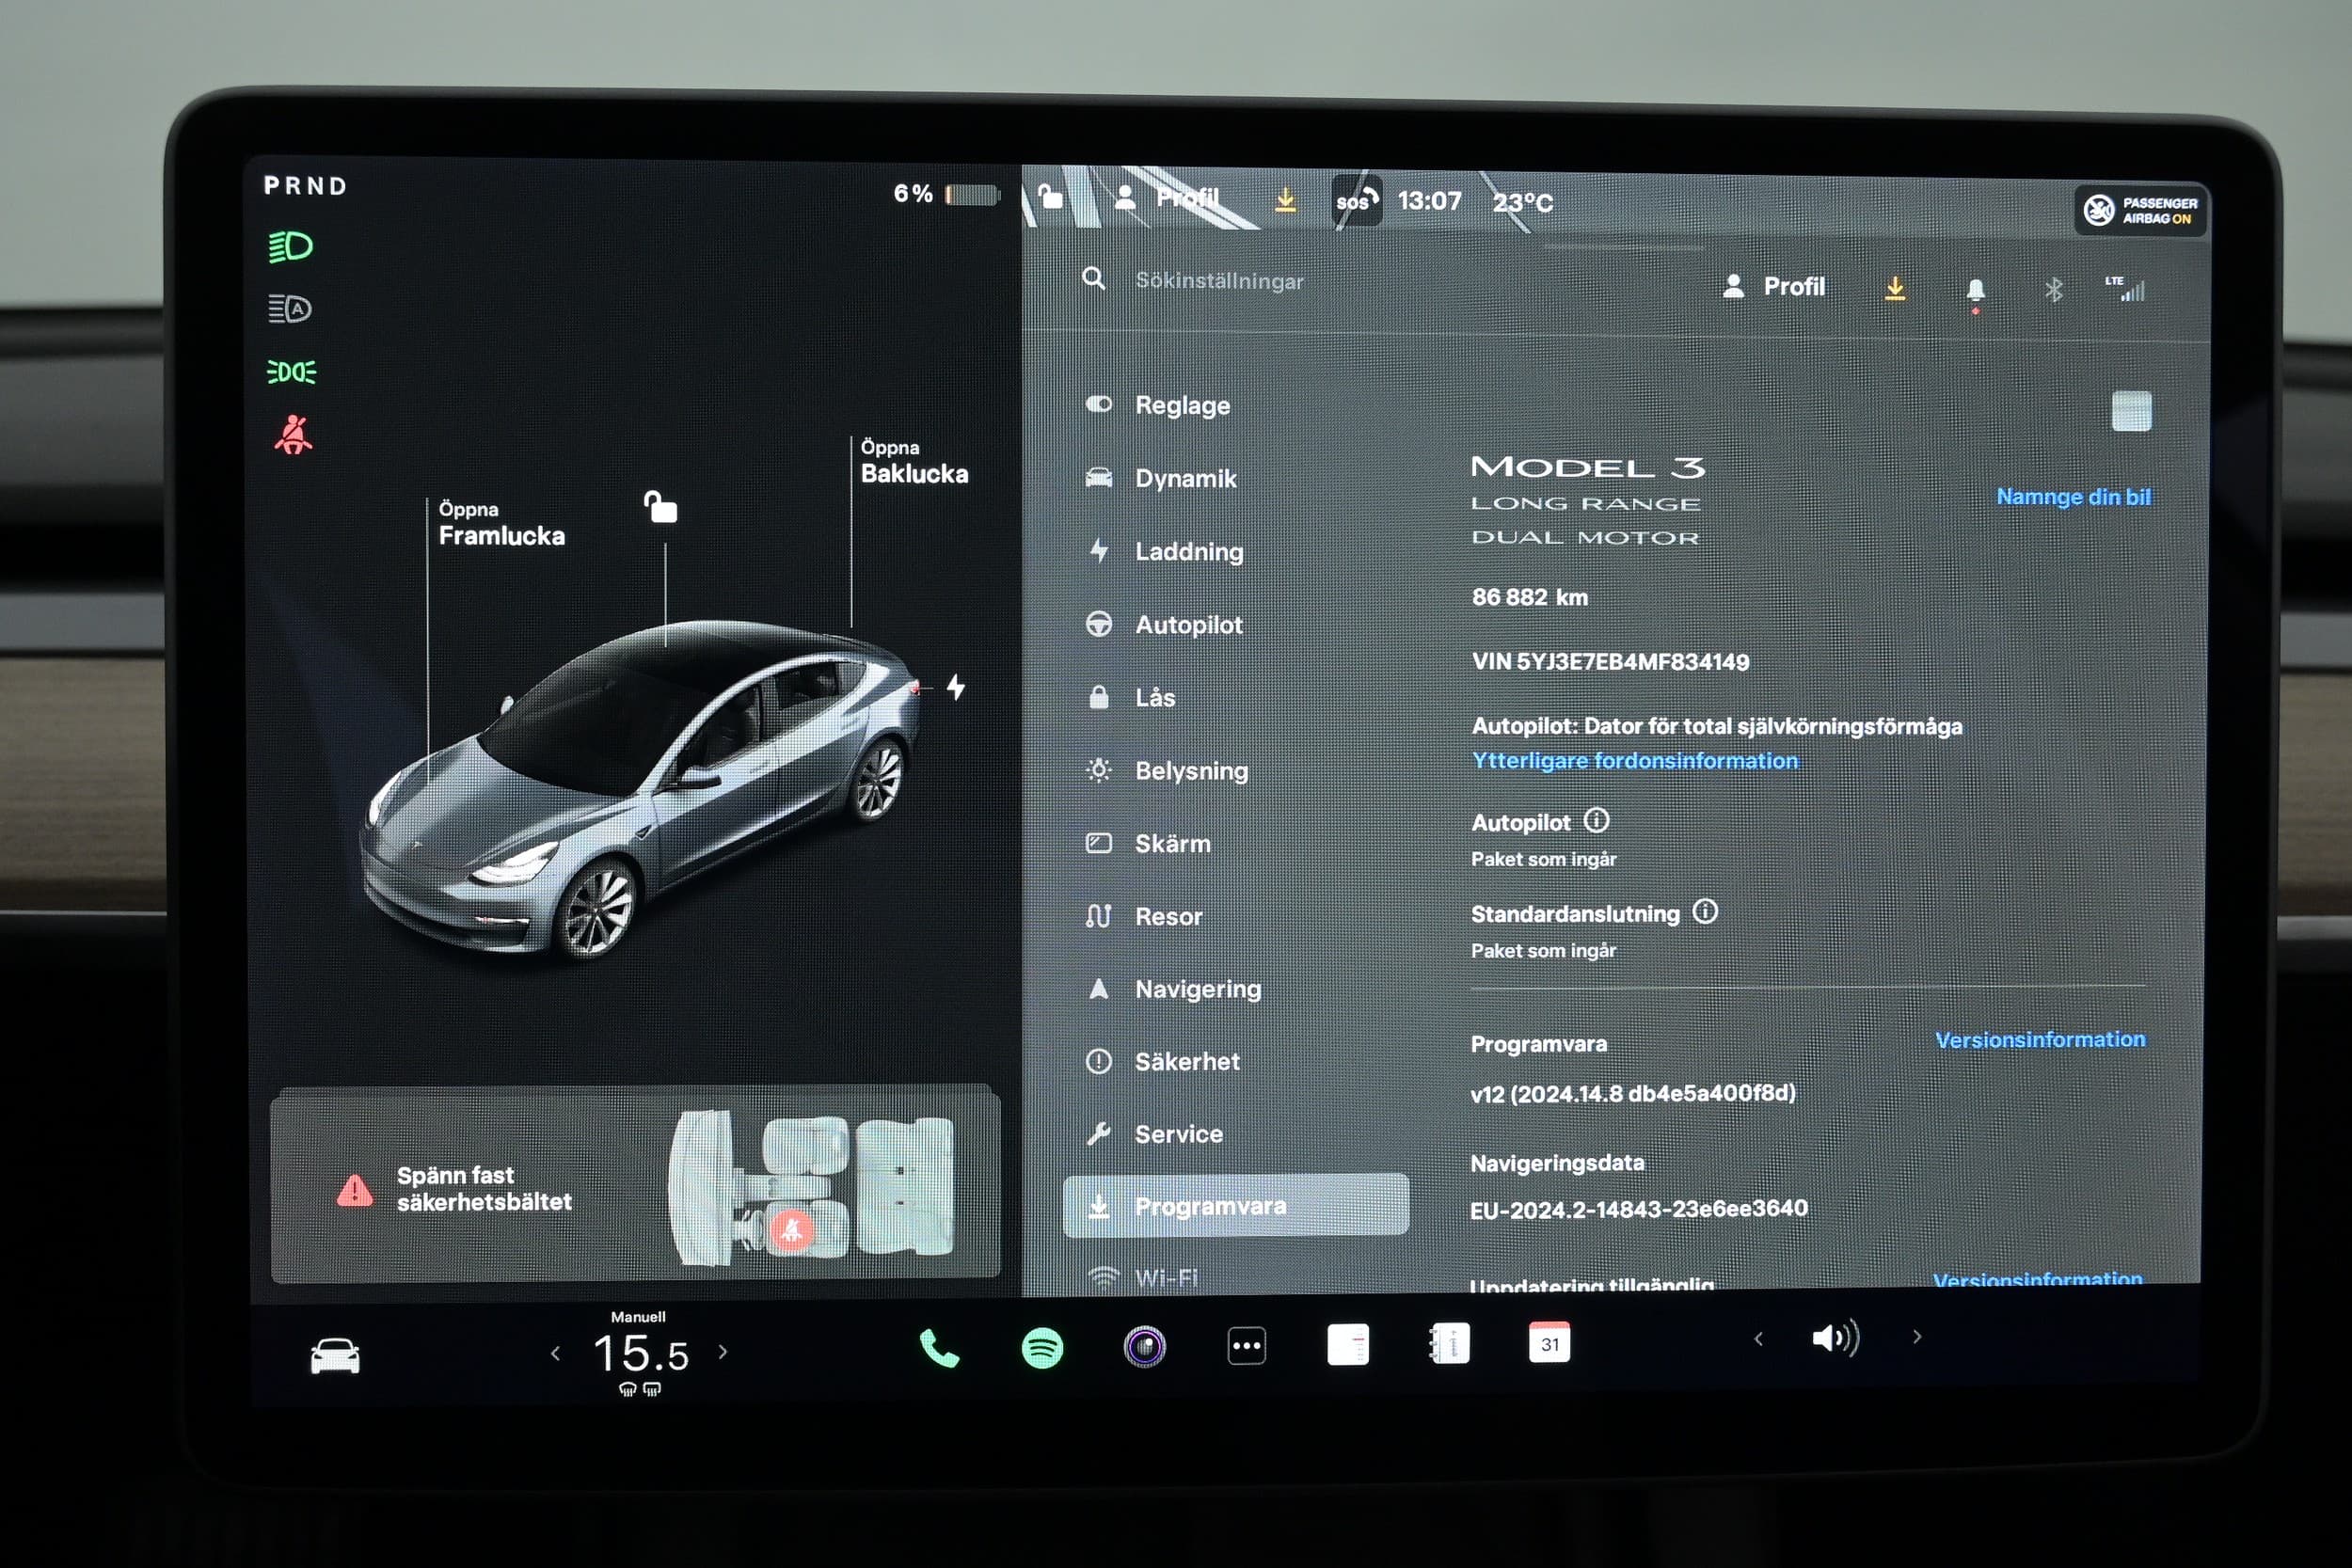The height and width of the screenshot is (1568, 2352).
Task: Click the PRND gear selector display
Action: 305,186
